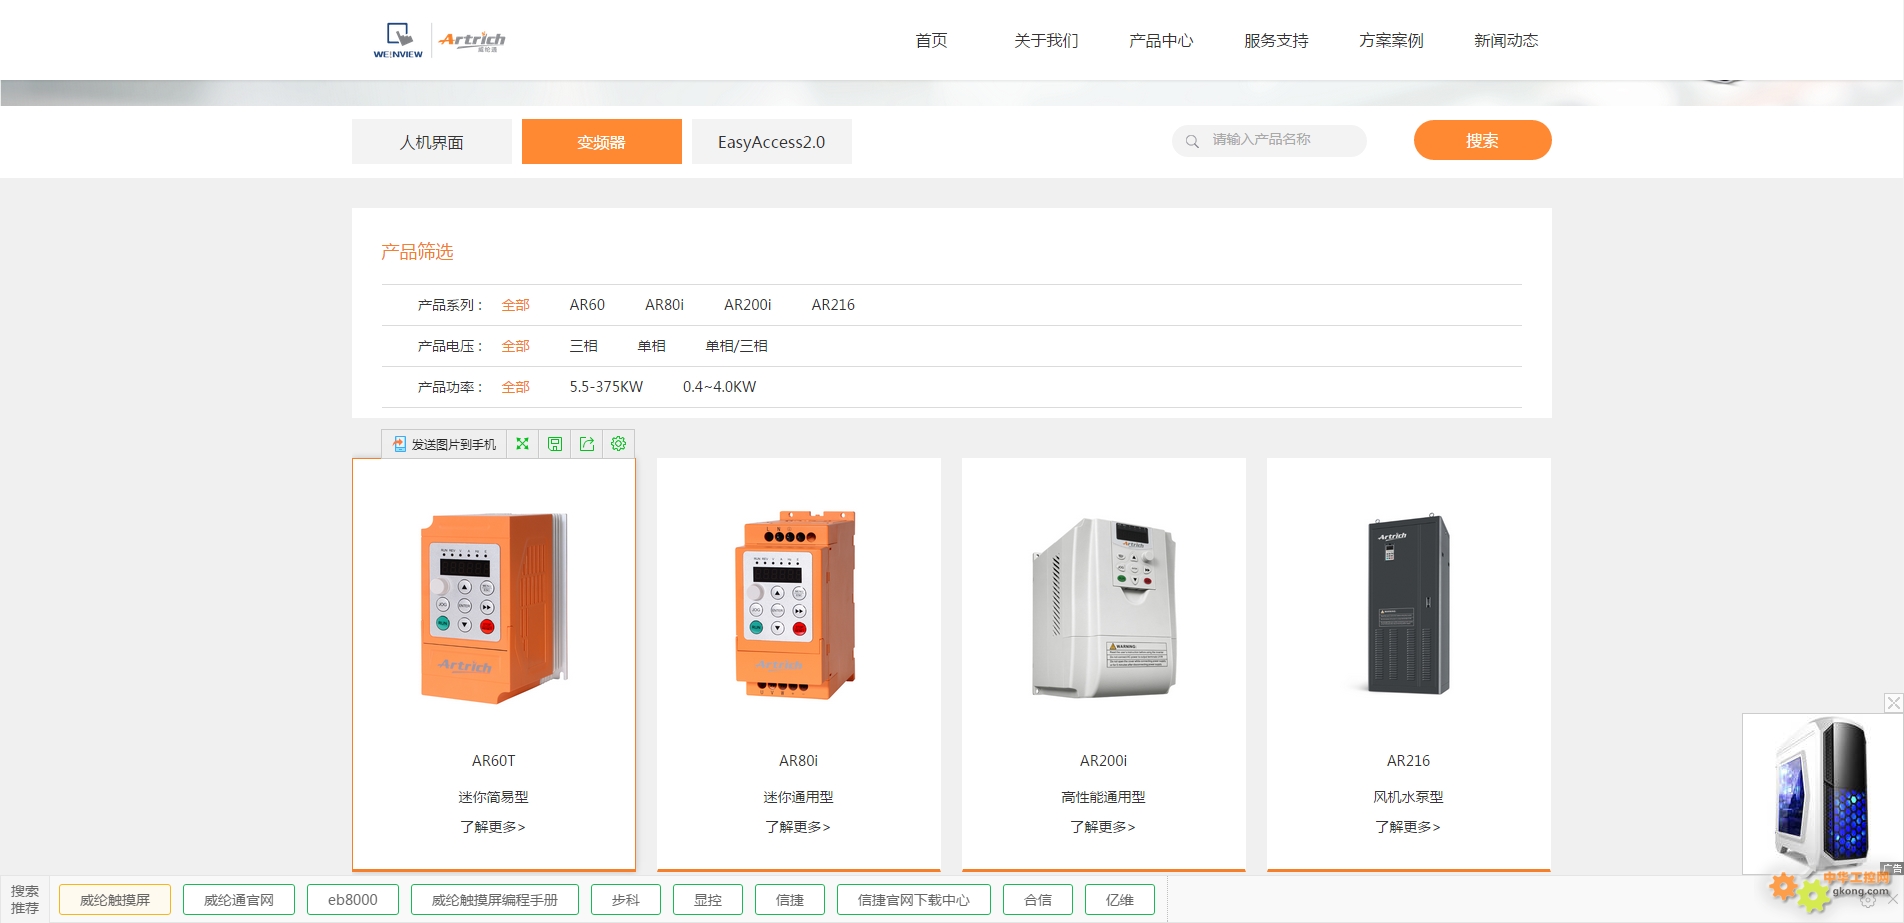Image resolution: width=1904 pixels, height=923 pixels.
Task: Filter voltage by 单相/三相
Action: coord(736,346)
